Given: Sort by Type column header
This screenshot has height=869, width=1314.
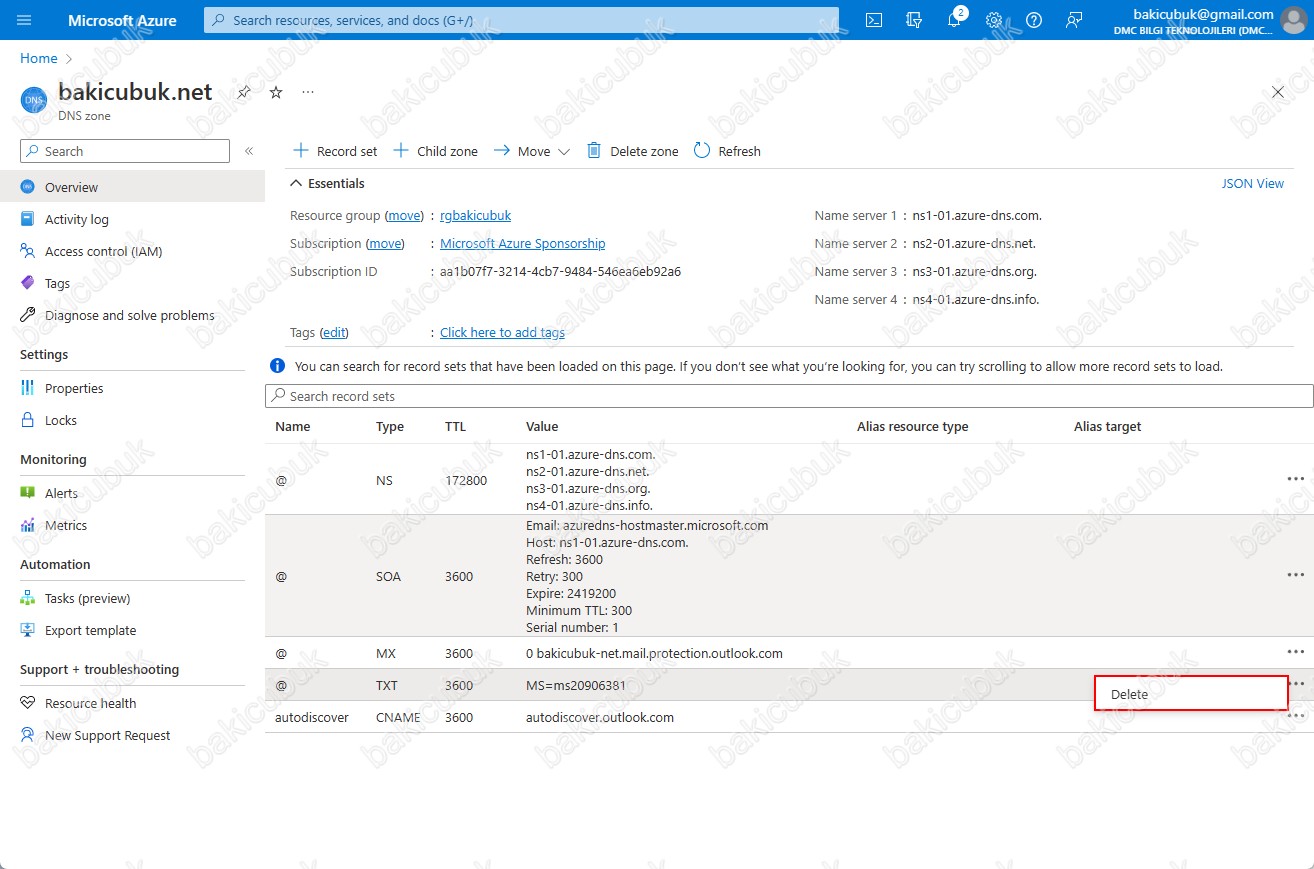Looking at the screenshot, I should [x=390, y=426].
